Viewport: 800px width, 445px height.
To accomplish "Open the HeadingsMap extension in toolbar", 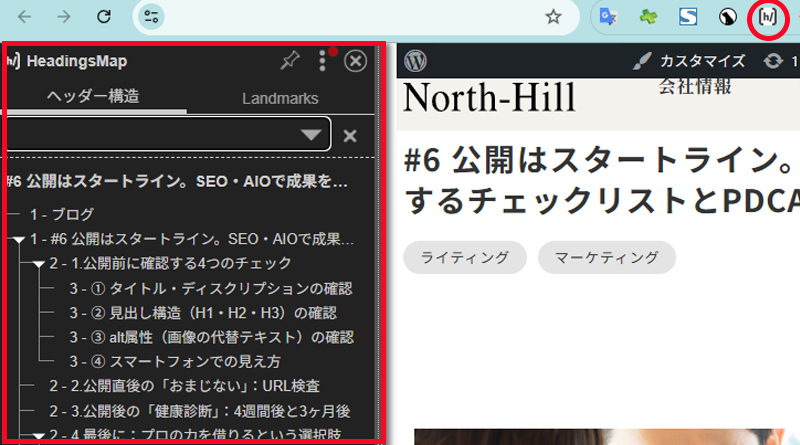I will [x=768, y=17].
